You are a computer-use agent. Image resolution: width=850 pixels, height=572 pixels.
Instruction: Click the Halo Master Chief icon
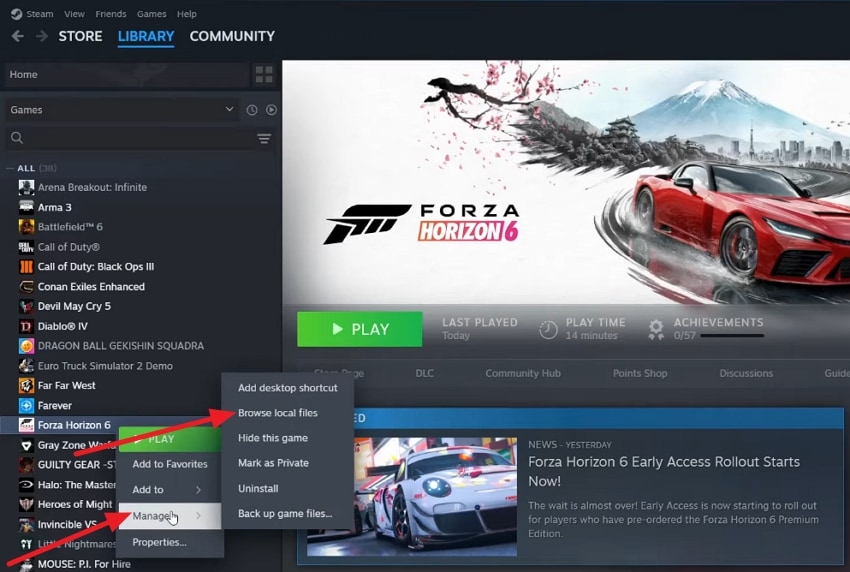pyautogui.click(x=26, y=485)
